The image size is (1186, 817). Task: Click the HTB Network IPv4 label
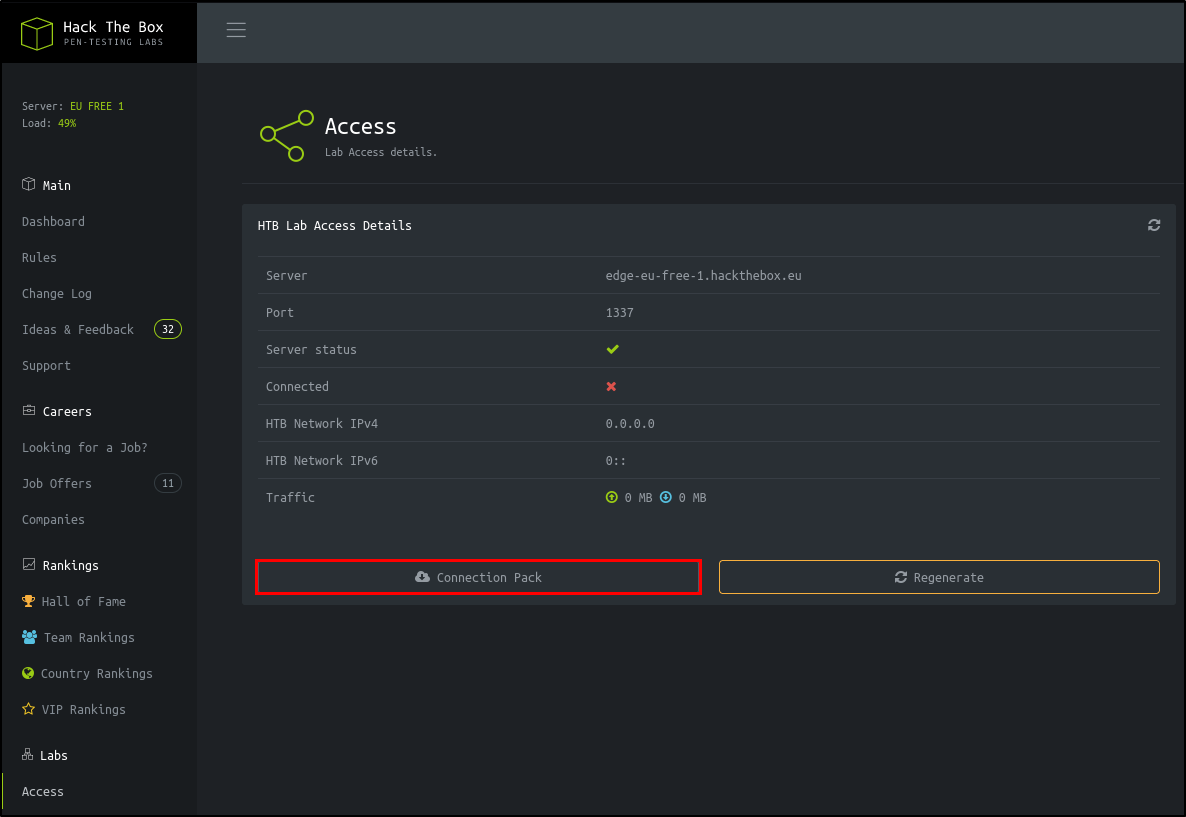tap(321, 424)
